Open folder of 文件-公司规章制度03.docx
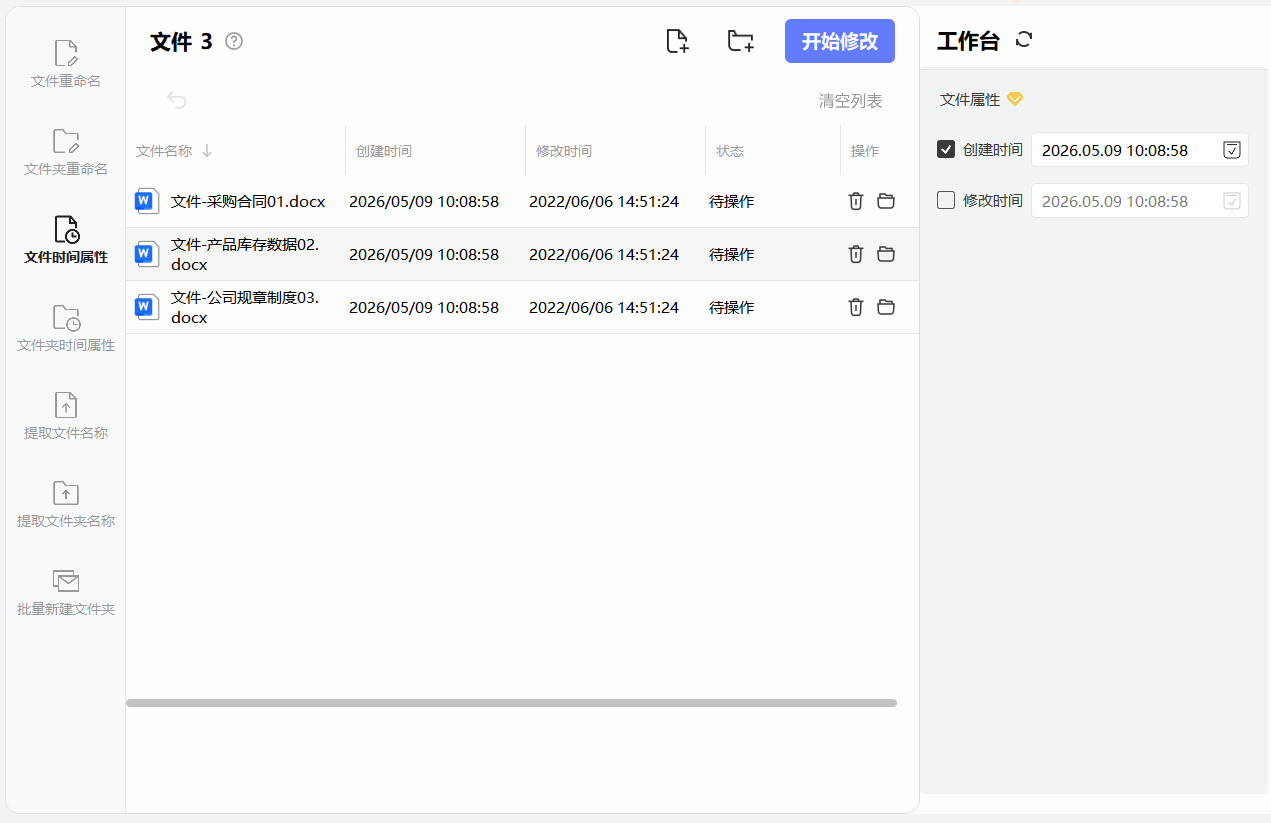 (x=886, y=307)
